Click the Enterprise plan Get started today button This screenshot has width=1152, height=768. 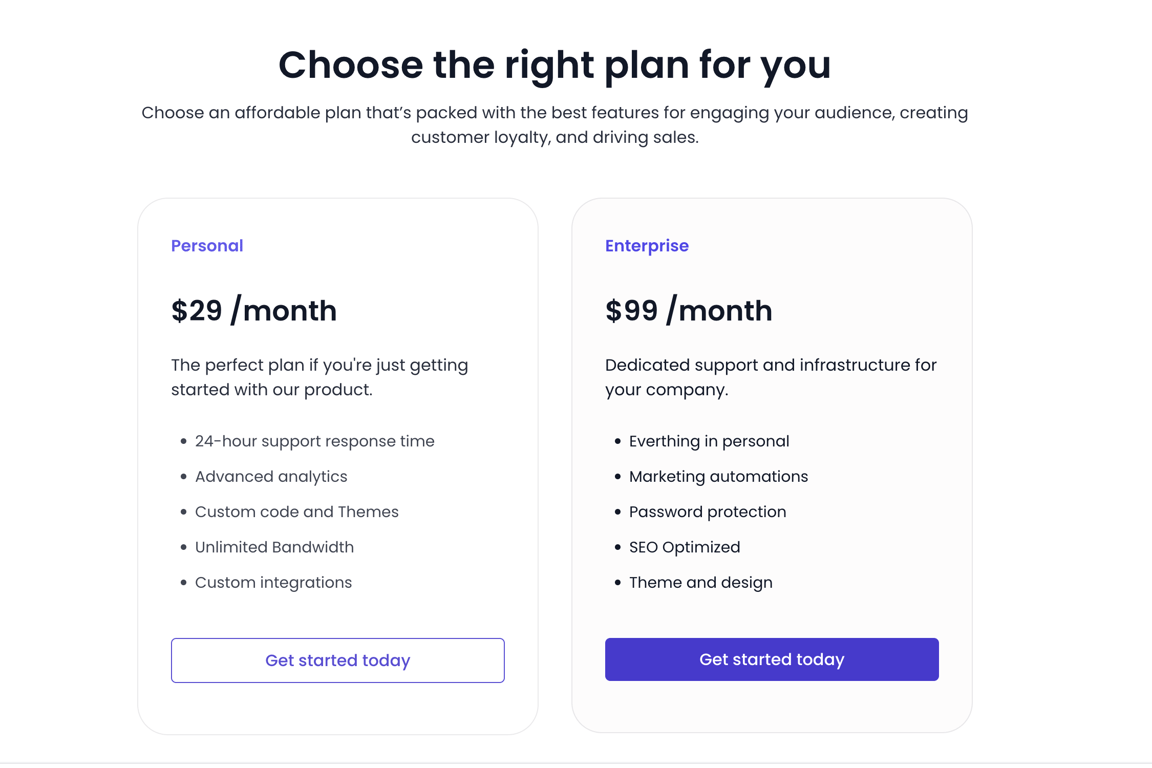(771, 659)
